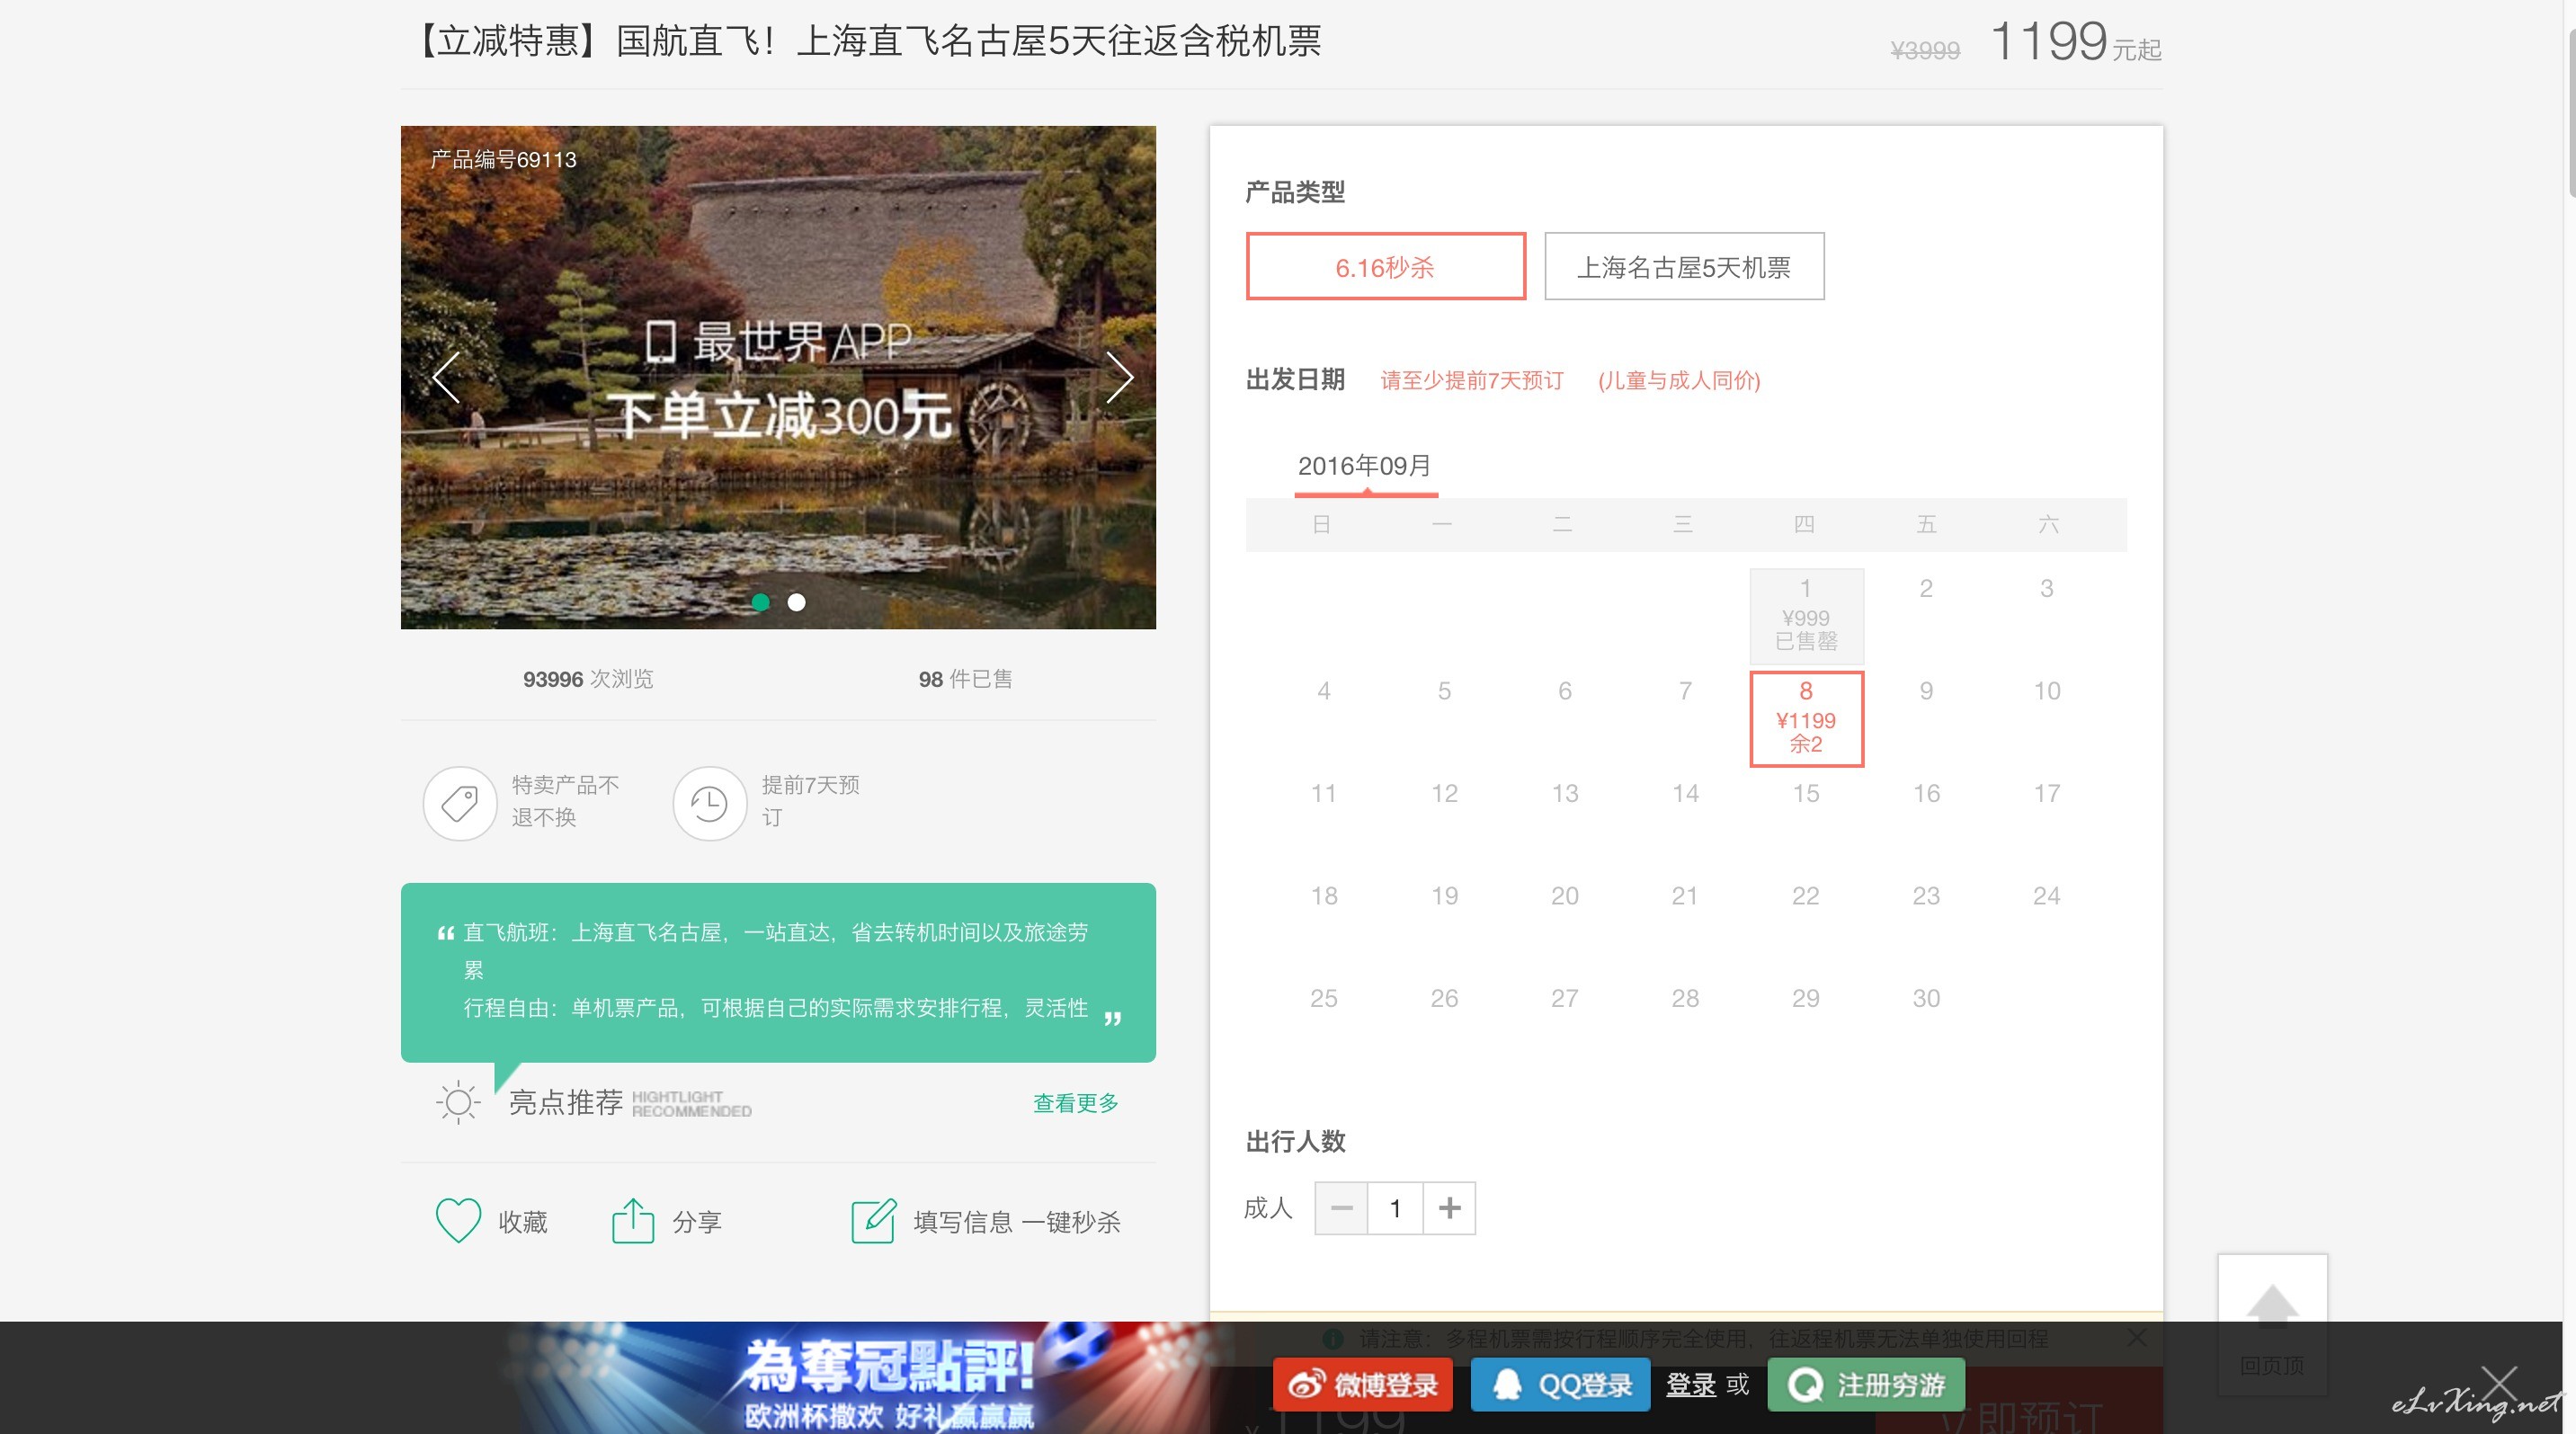Click the product number 产品编号69113 label
Image resolution: width=2576 pixels, height=1434 pixels.
[503, 159]
